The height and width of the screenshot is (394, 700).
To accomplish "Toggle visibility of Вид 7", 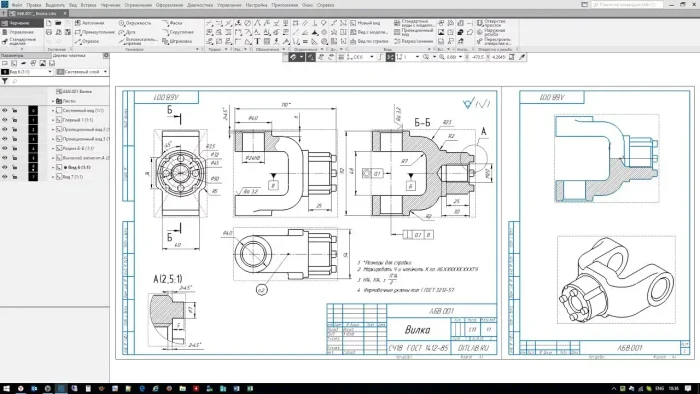I will [x=5, y=177].
